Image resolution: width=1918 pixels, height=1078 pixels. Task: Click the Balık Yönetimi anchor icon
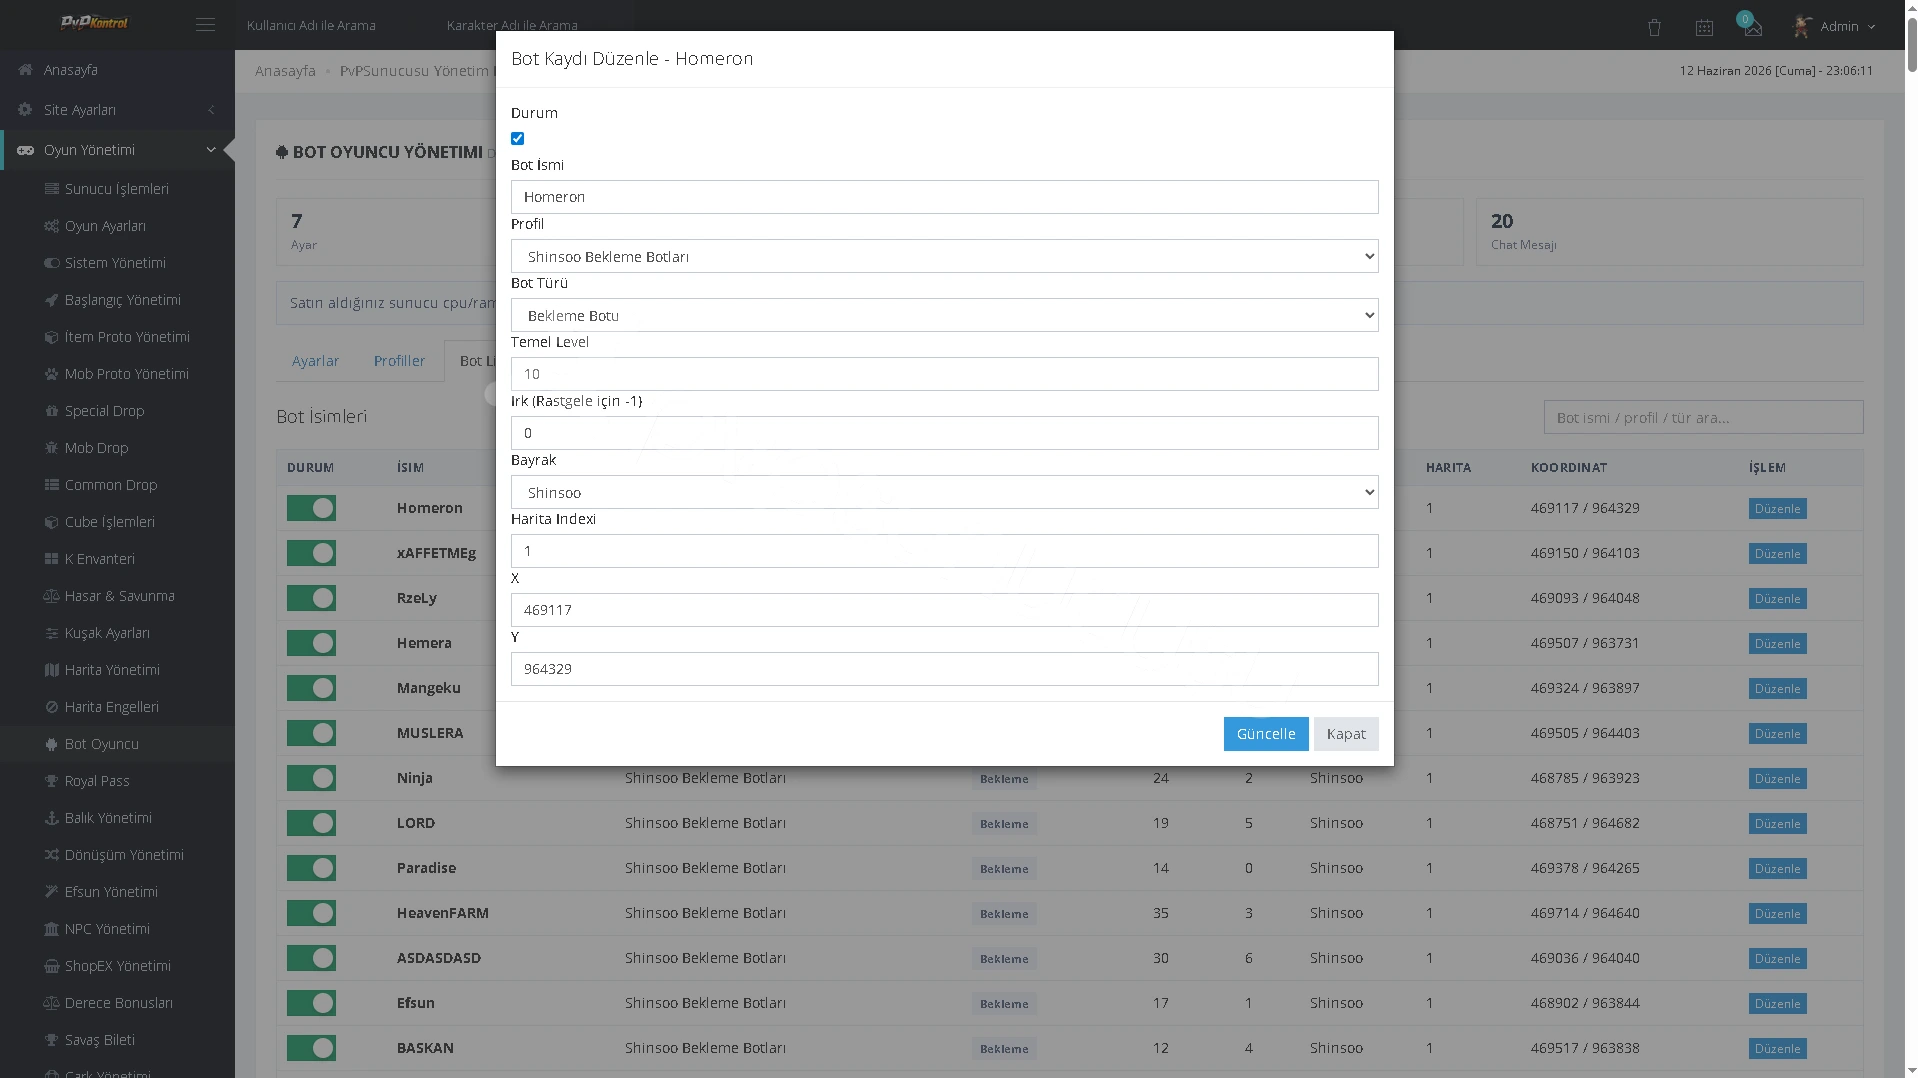pos(52,818)
